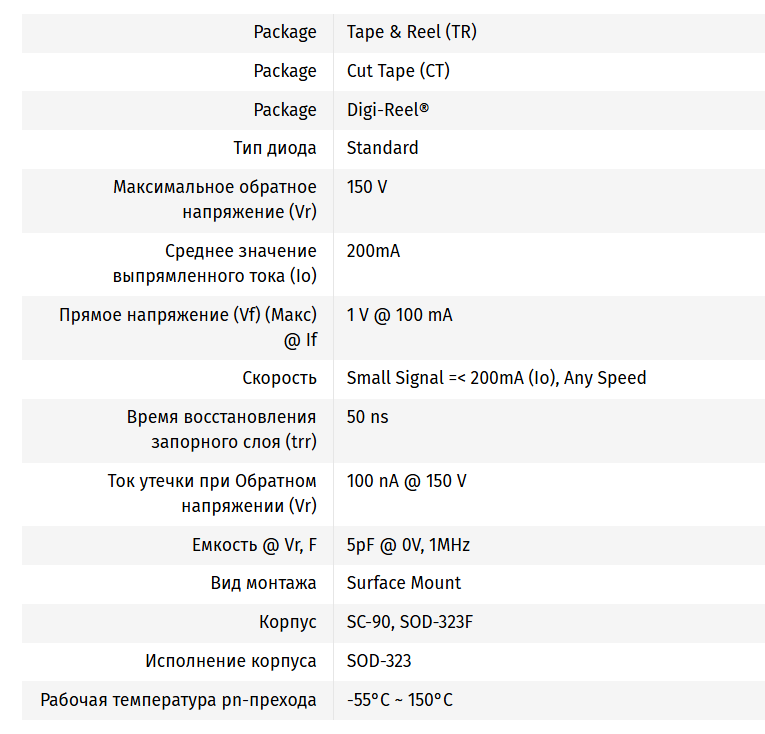Viewport: 765px width, 734px height.
Task: Click the "1 V @ 100 mA" value
Action: coord(399,315)
